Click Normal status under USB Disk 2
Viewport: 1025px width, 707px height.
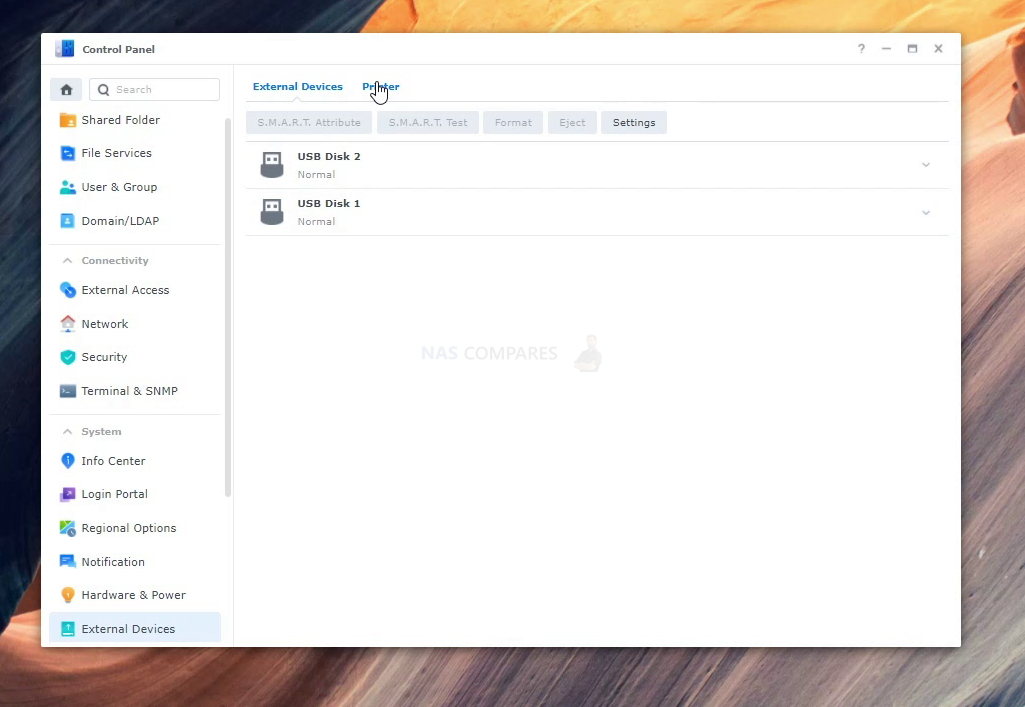[x=316, y=174]
